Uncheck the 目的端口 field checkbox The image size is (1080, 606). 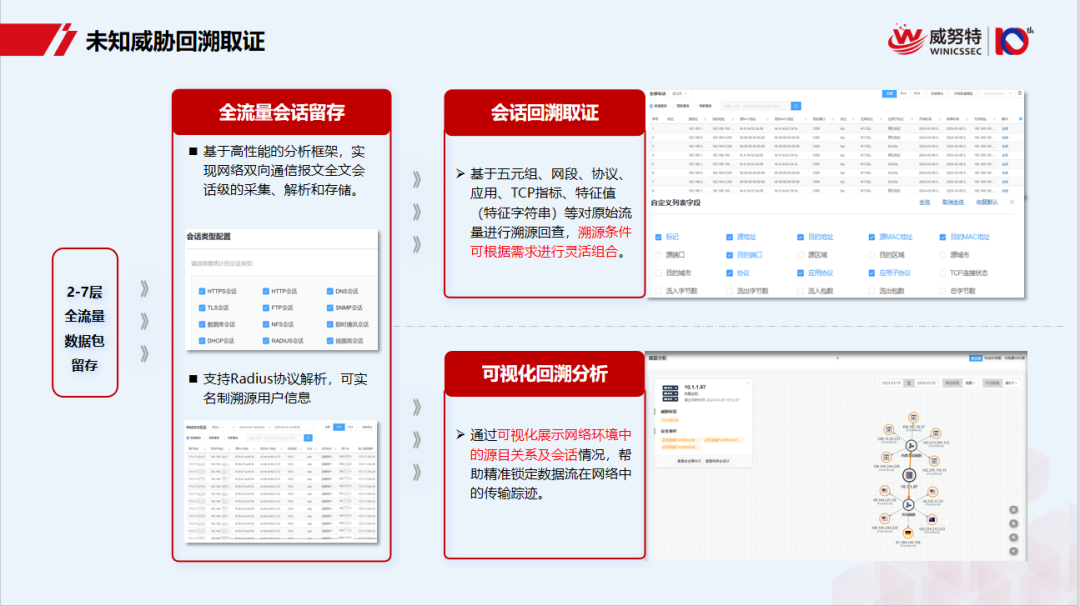729,255
